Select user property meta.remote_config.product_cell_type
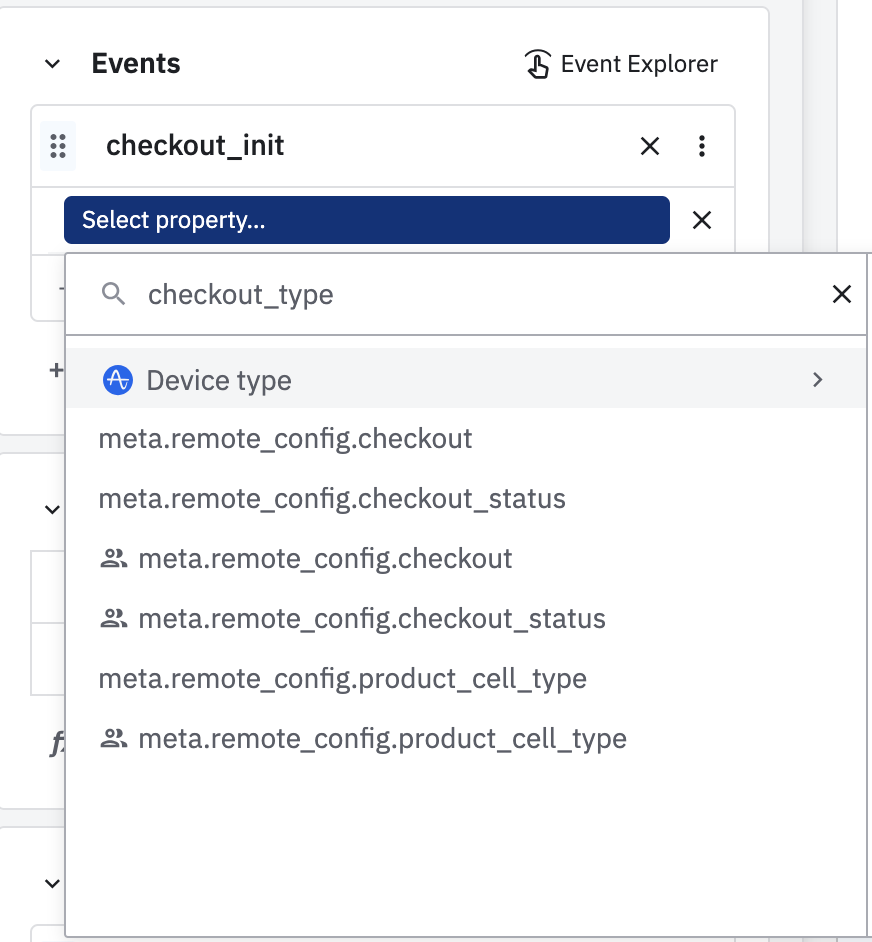This screenshot has width=872, height=942. pos(382,739)
